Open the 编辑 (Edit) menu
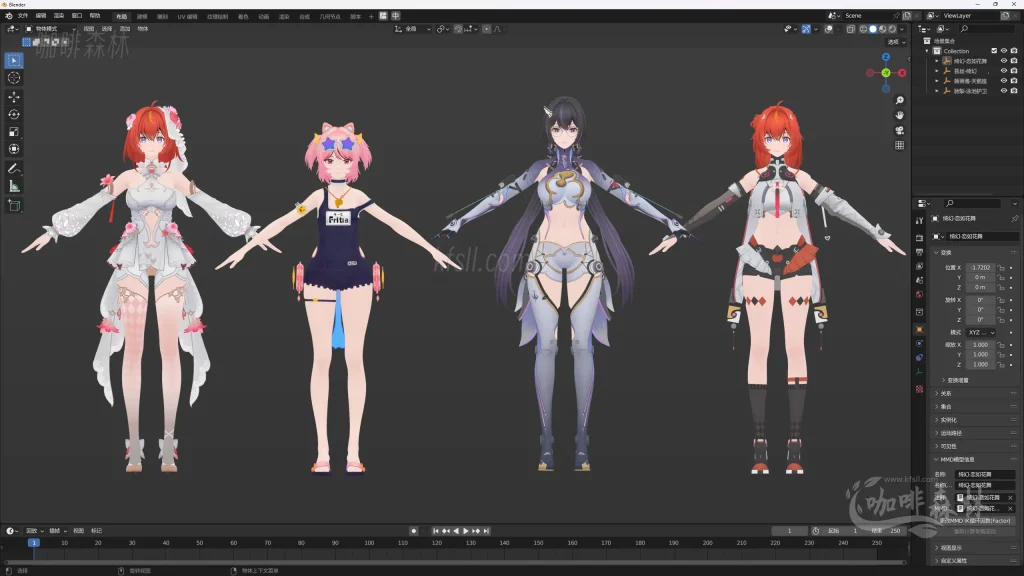The width and height of the screenshot is (1024, 576). [41, 16]
